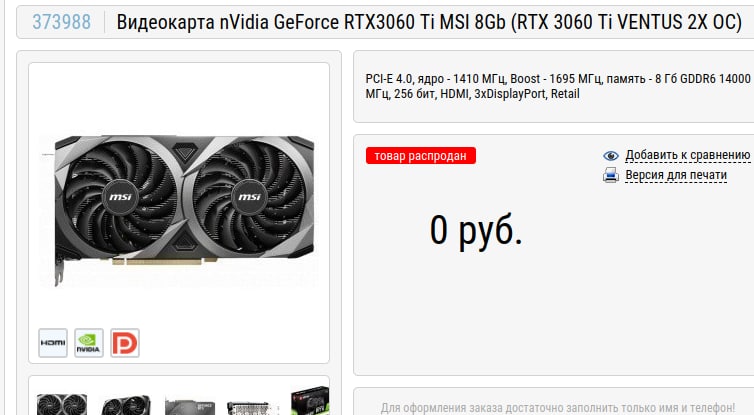Select the first front-view thumbnail
The width and height of the screenshot is (754, 415).
pyautogui.click(x=62, y=404)
